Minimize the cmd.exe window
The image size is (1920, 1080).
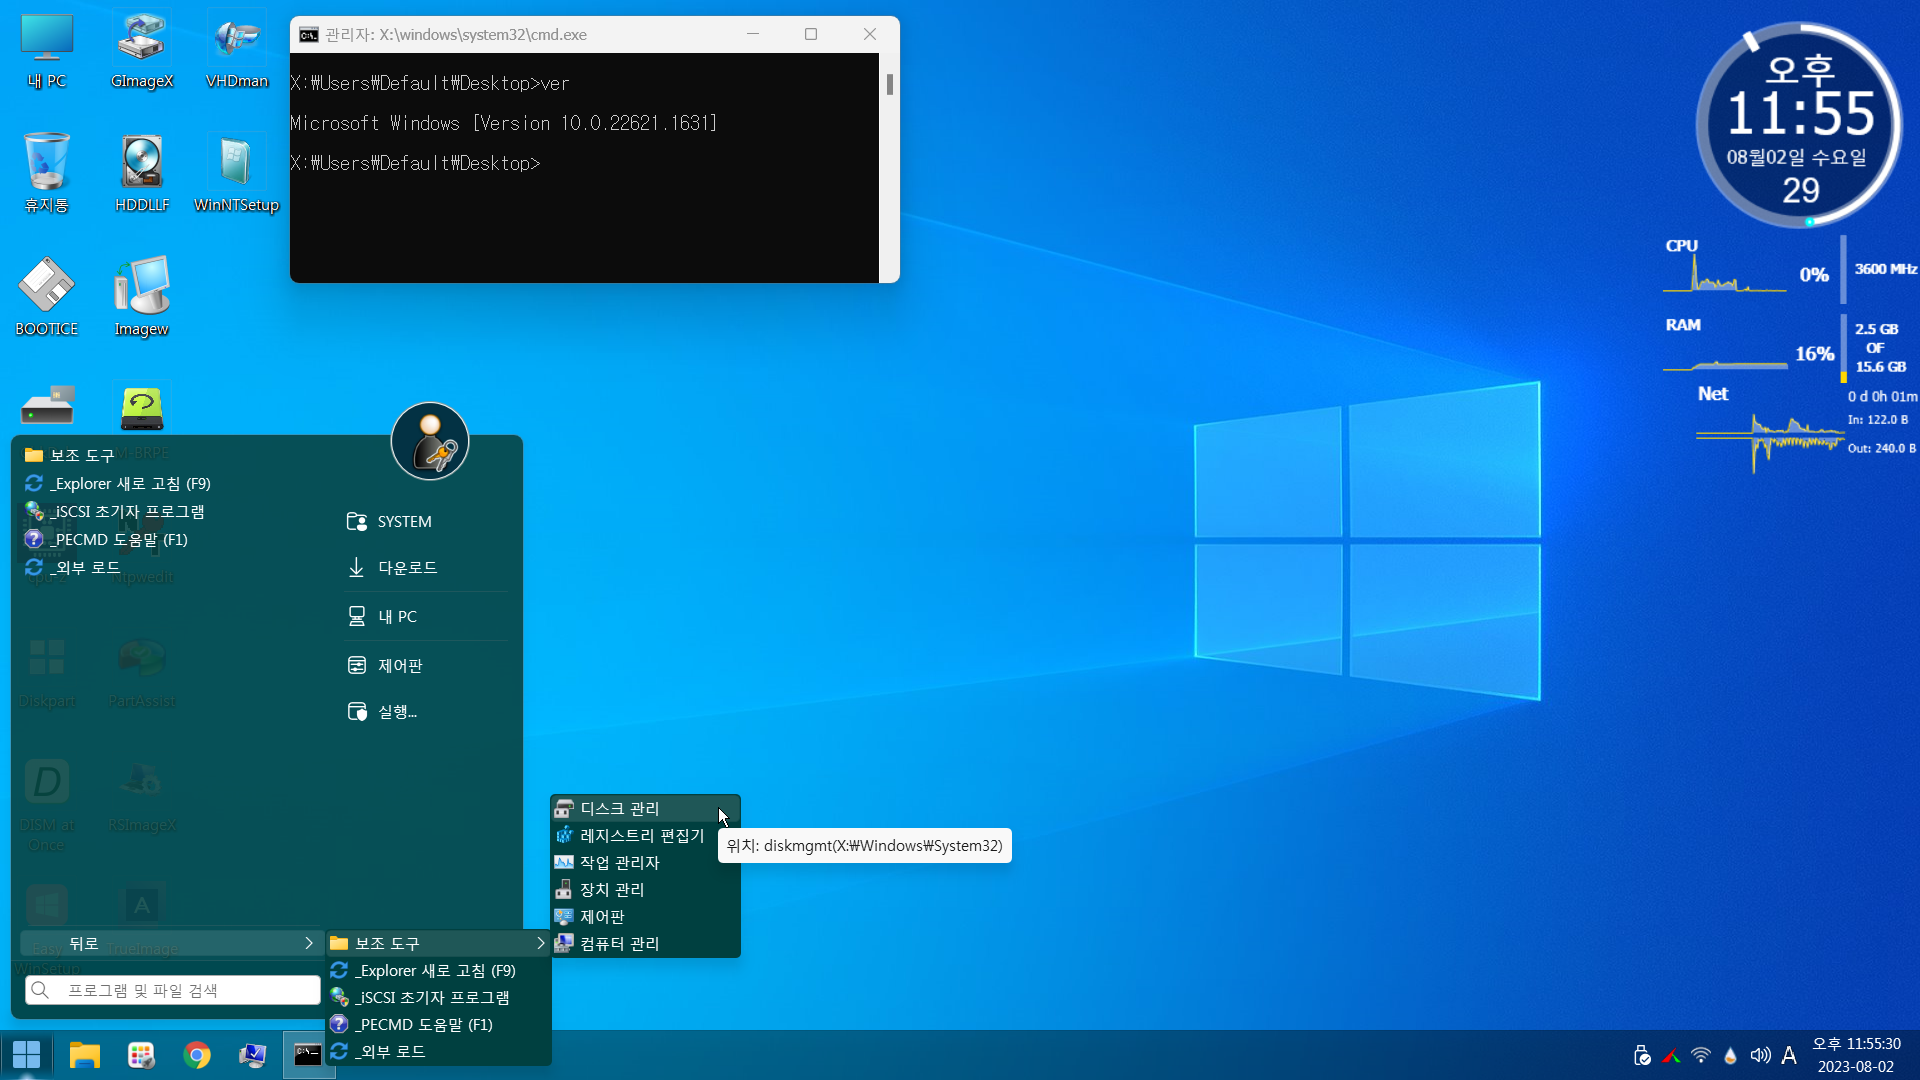coord(753,34)
